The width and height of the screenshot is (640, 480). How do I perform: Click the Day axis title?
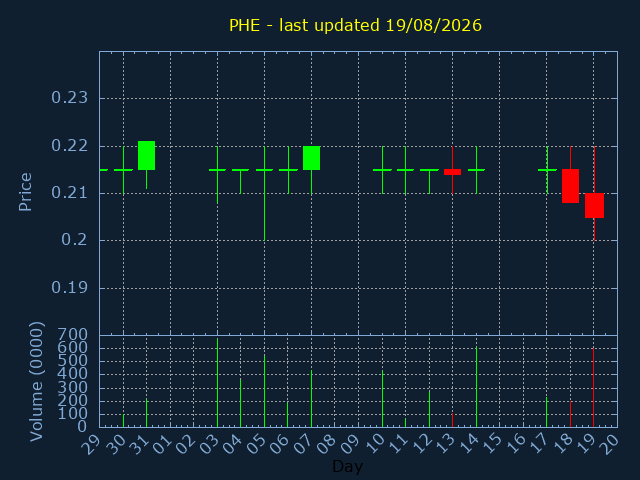click(347, 466)
